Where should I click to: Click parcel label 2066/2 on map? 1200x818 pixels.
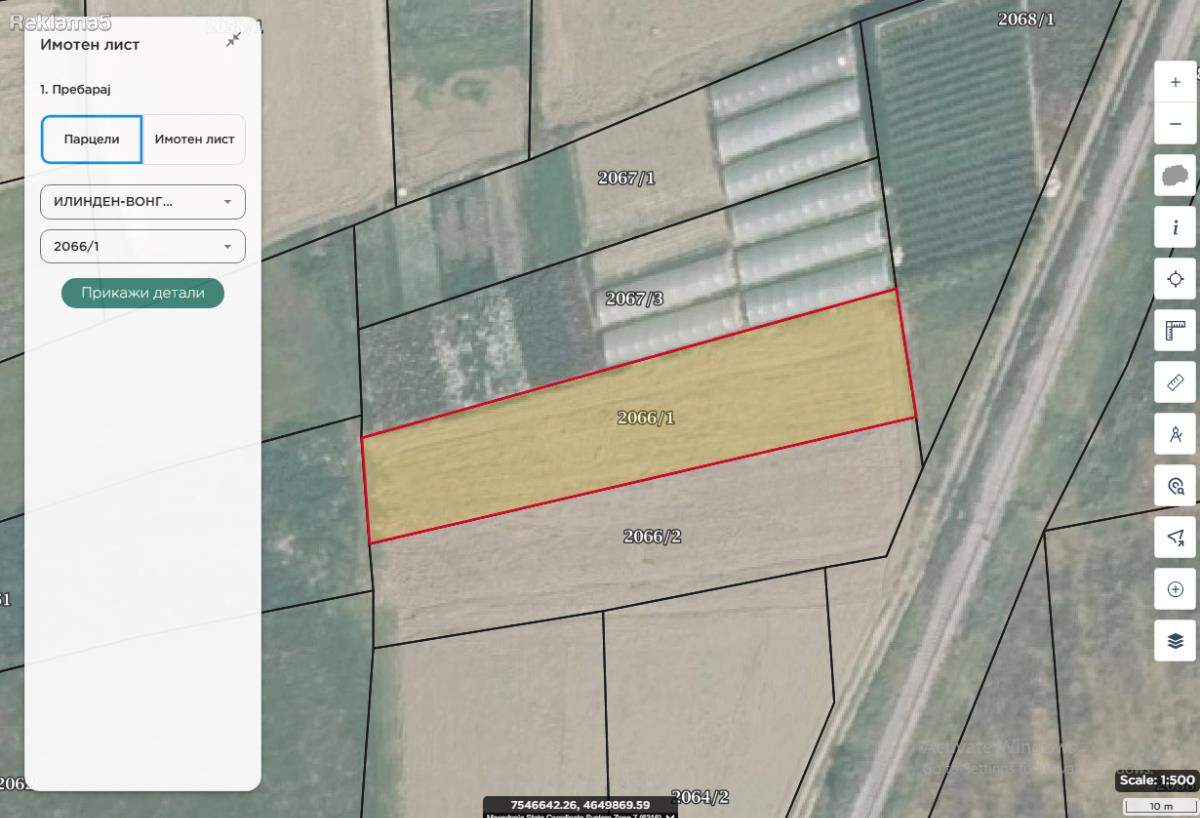coord(652,536)
